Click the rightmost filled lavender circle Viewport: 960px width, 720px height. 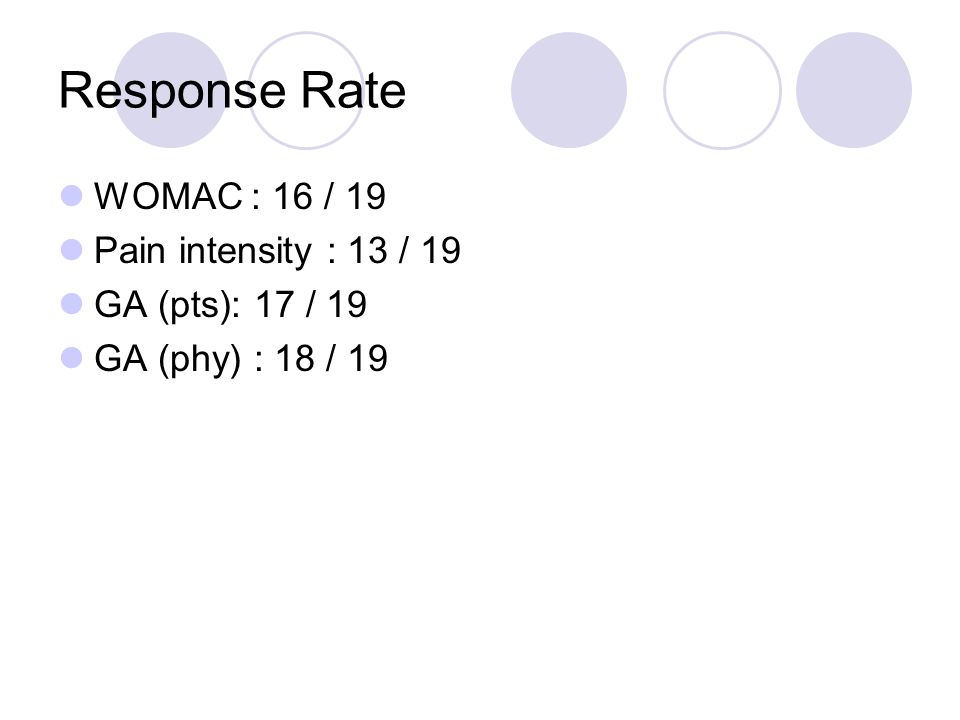pyautogui.click(x=854, y=90)
